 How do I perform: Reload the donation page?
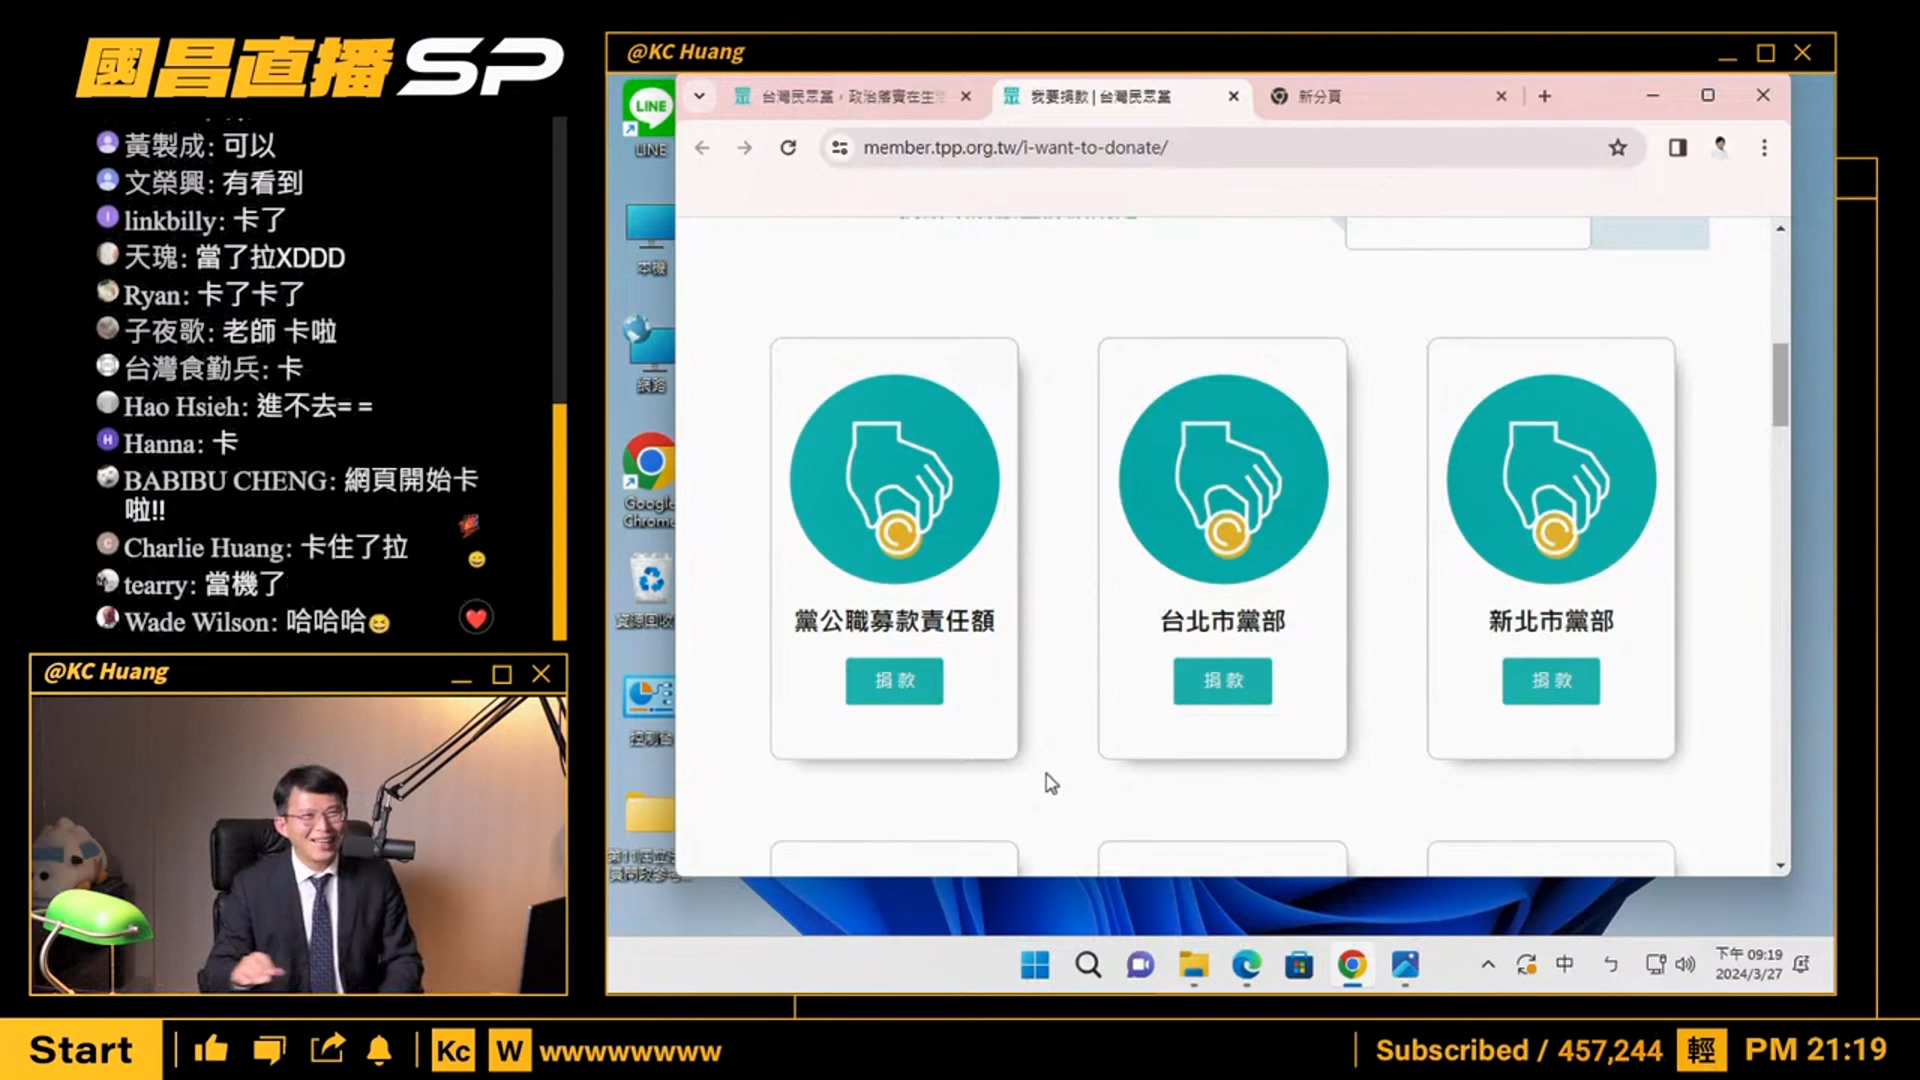pyautogui.click(x=788, y=148)
